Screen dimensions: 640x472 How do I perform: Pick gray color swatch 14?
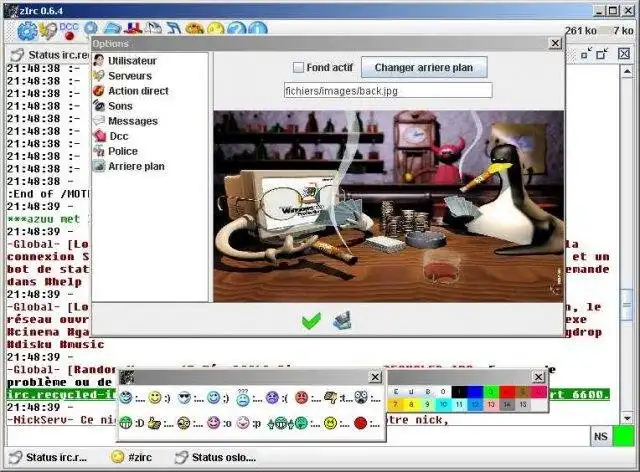click(507, 405)
